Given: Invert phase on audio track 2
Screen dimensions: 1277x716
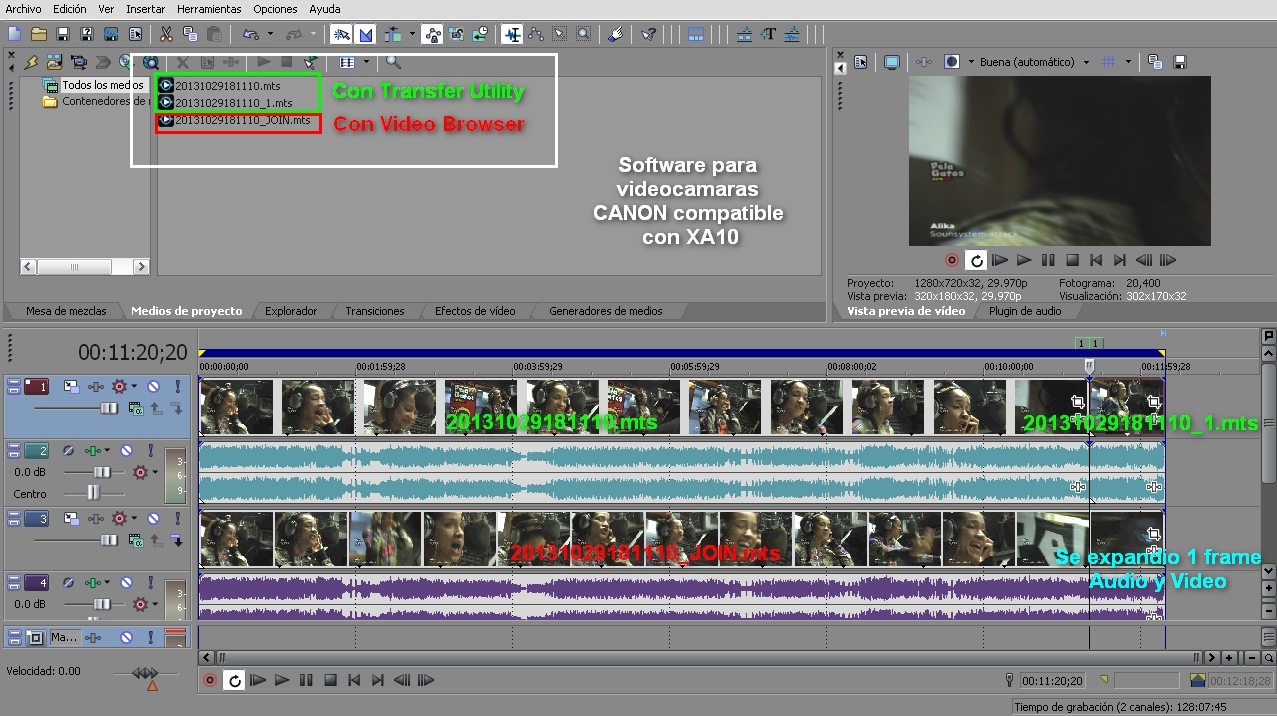Looking at the screenshot, I should pos(67,451).
